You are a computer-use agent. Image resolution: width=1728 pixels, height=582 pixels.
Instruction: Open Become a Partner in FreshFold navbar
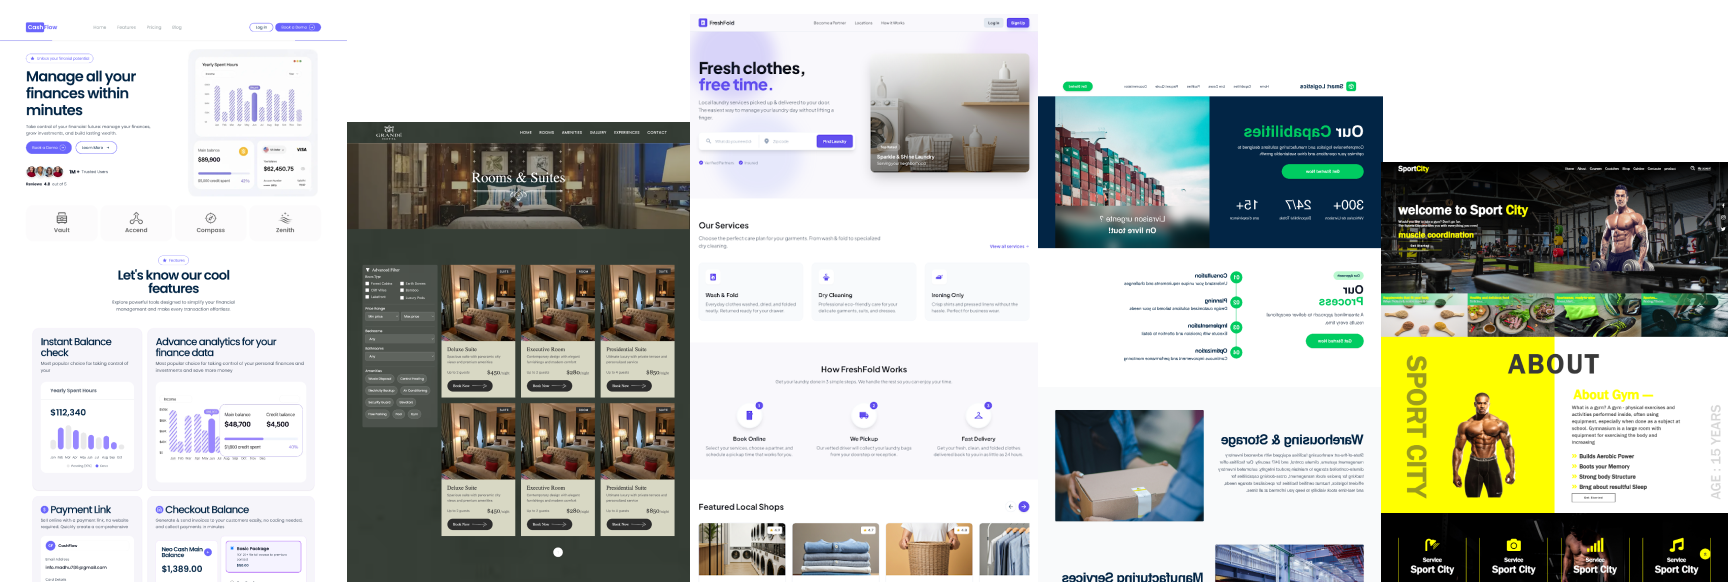pos(830,22)
